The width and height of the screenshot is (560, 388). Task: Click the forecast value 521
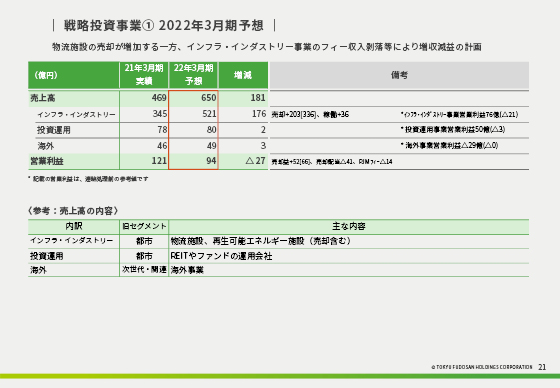[209, 114]
